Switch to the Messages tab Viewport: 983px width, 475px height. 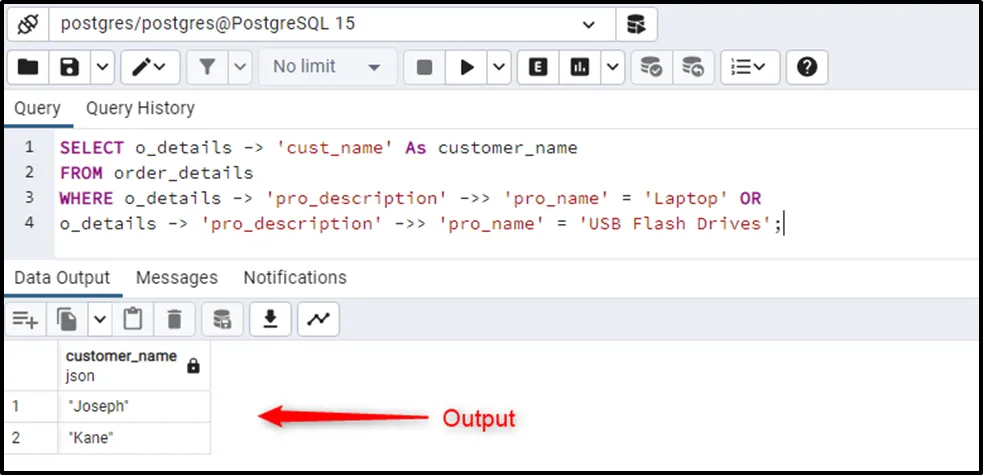[x=176, y=277]
